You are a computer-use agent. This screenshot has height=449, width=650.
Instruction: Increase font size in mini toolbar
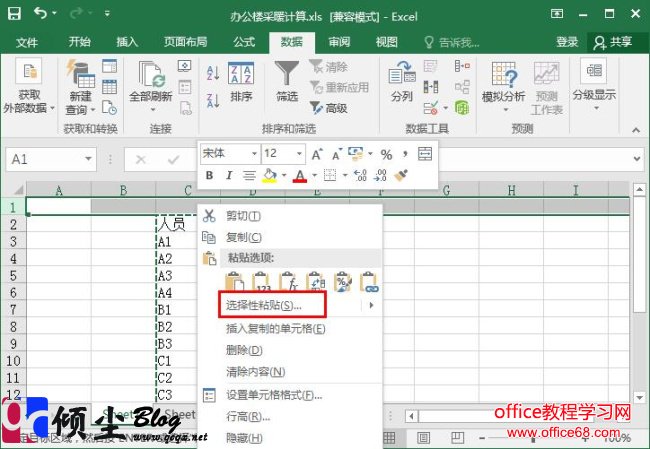[317, 155]
